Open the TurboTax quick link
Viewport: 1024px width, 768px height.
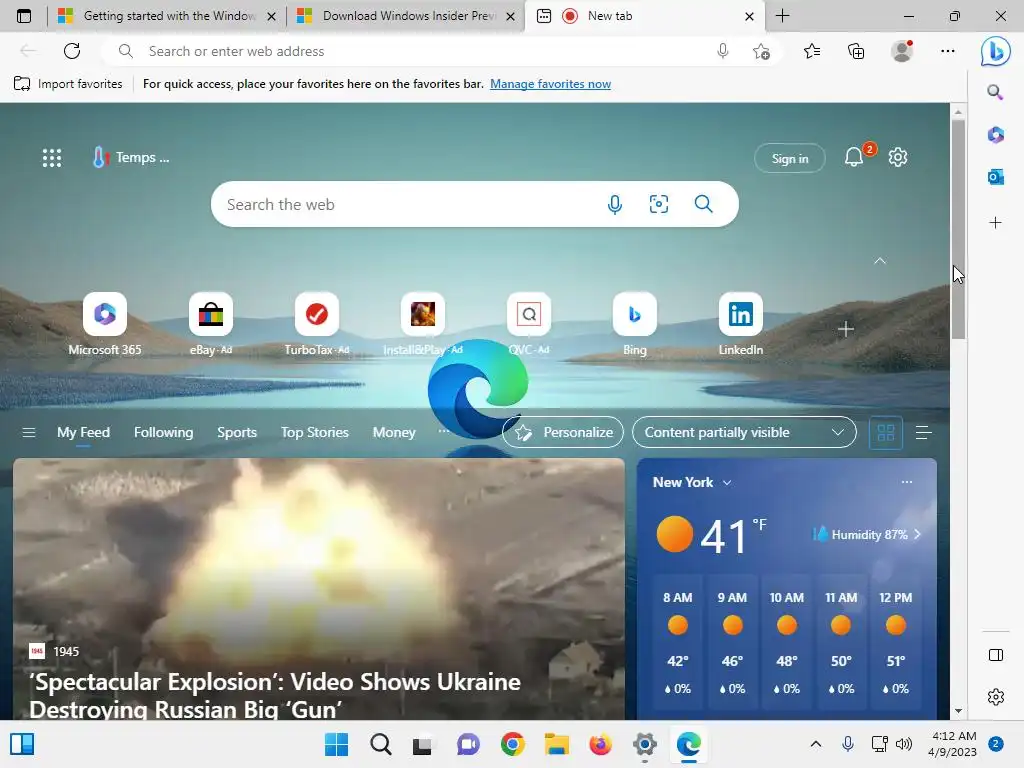coord(317,324)
